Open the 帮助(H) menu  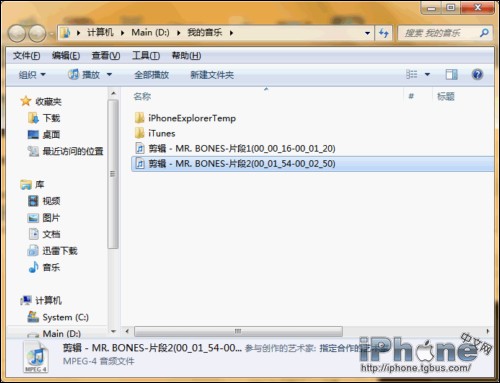[186, 56]
